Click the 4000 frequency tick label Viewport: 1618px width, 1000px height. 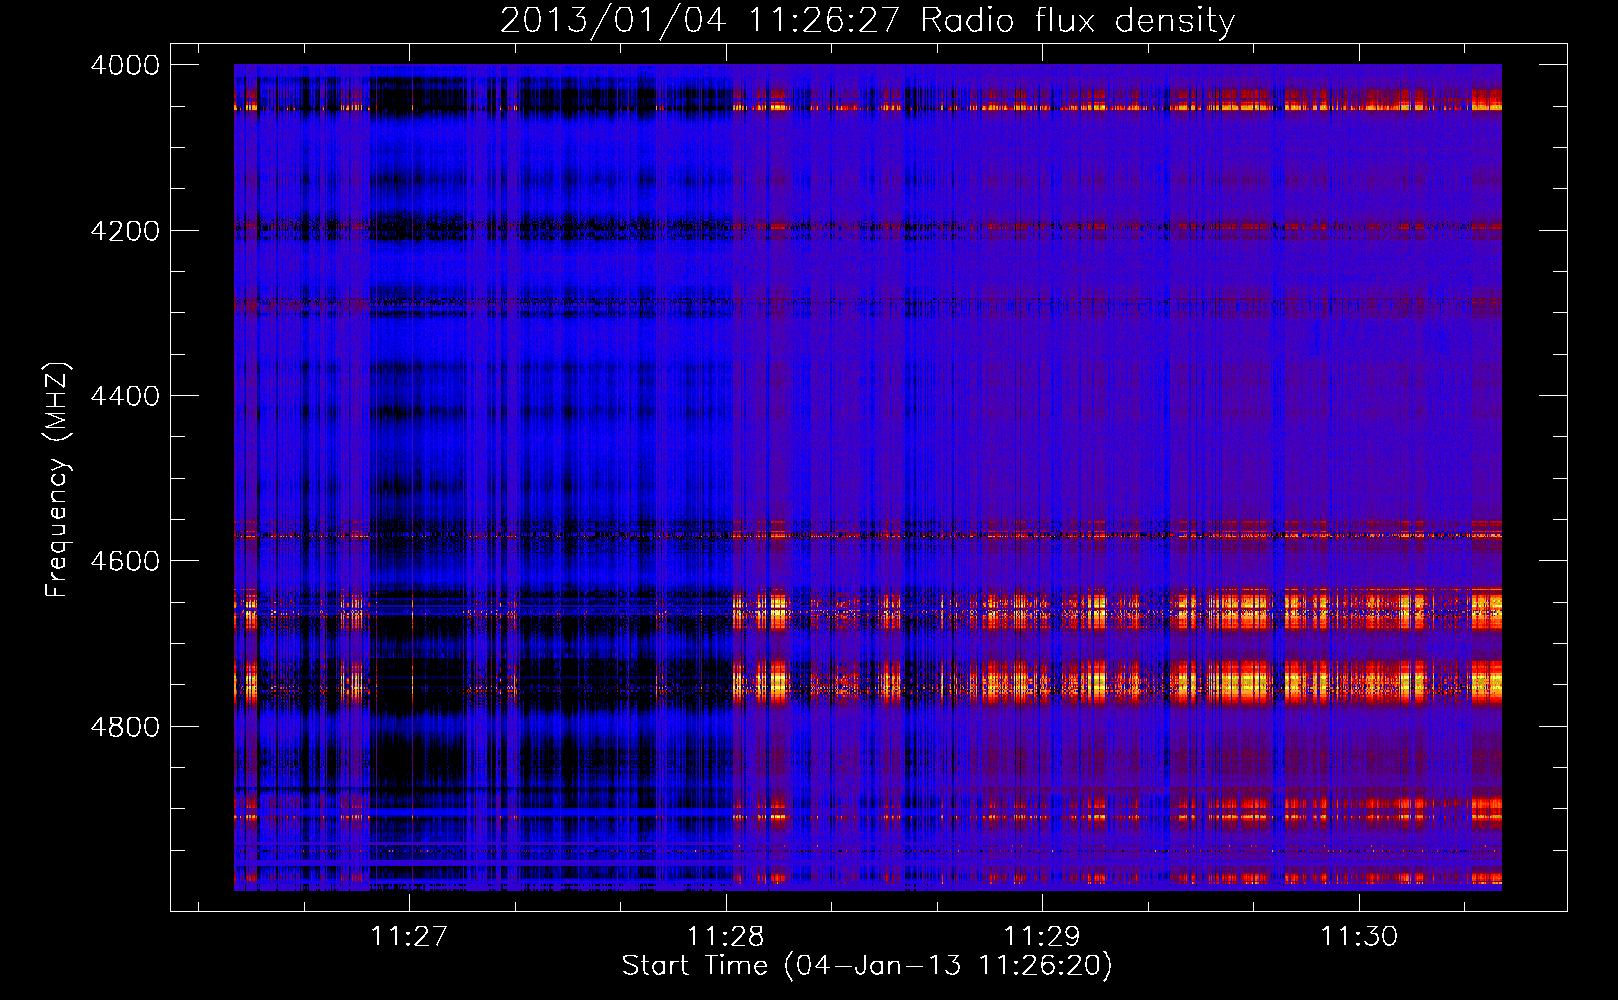[x=125, y=65]
